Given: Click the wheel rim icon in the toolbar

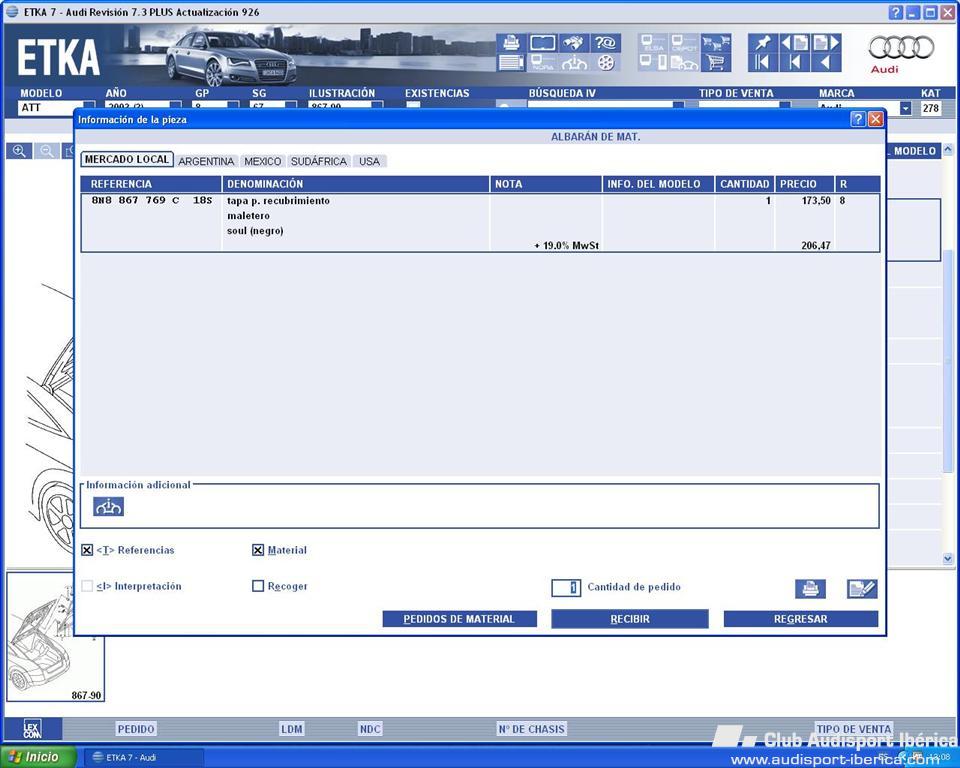Looking at the screenshot, I should click(606, 62).
